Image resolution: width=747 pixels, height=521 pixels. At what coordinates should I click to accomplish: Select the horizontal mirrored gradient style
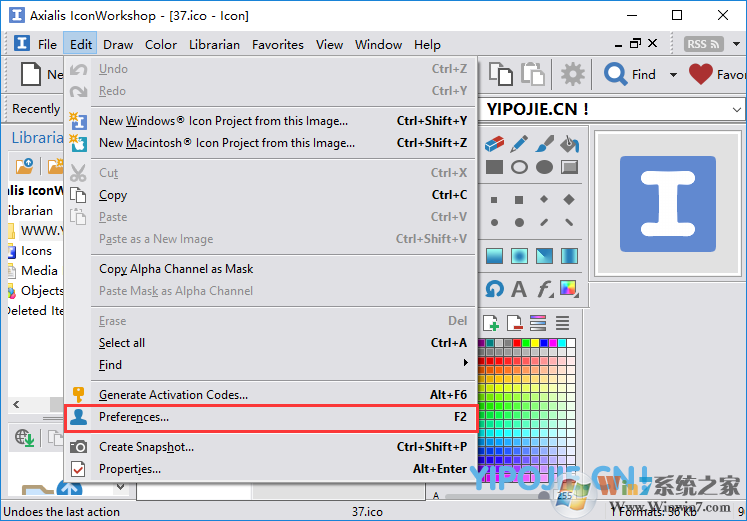click(x=569, y=256)
